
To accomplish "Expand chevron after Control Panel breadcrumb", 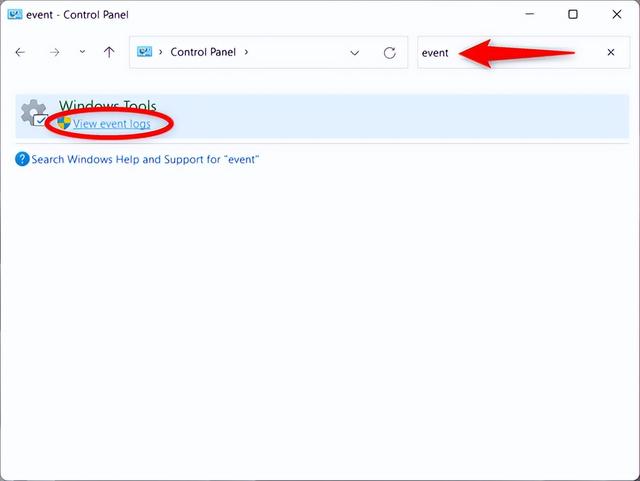I will click(246, 52).
